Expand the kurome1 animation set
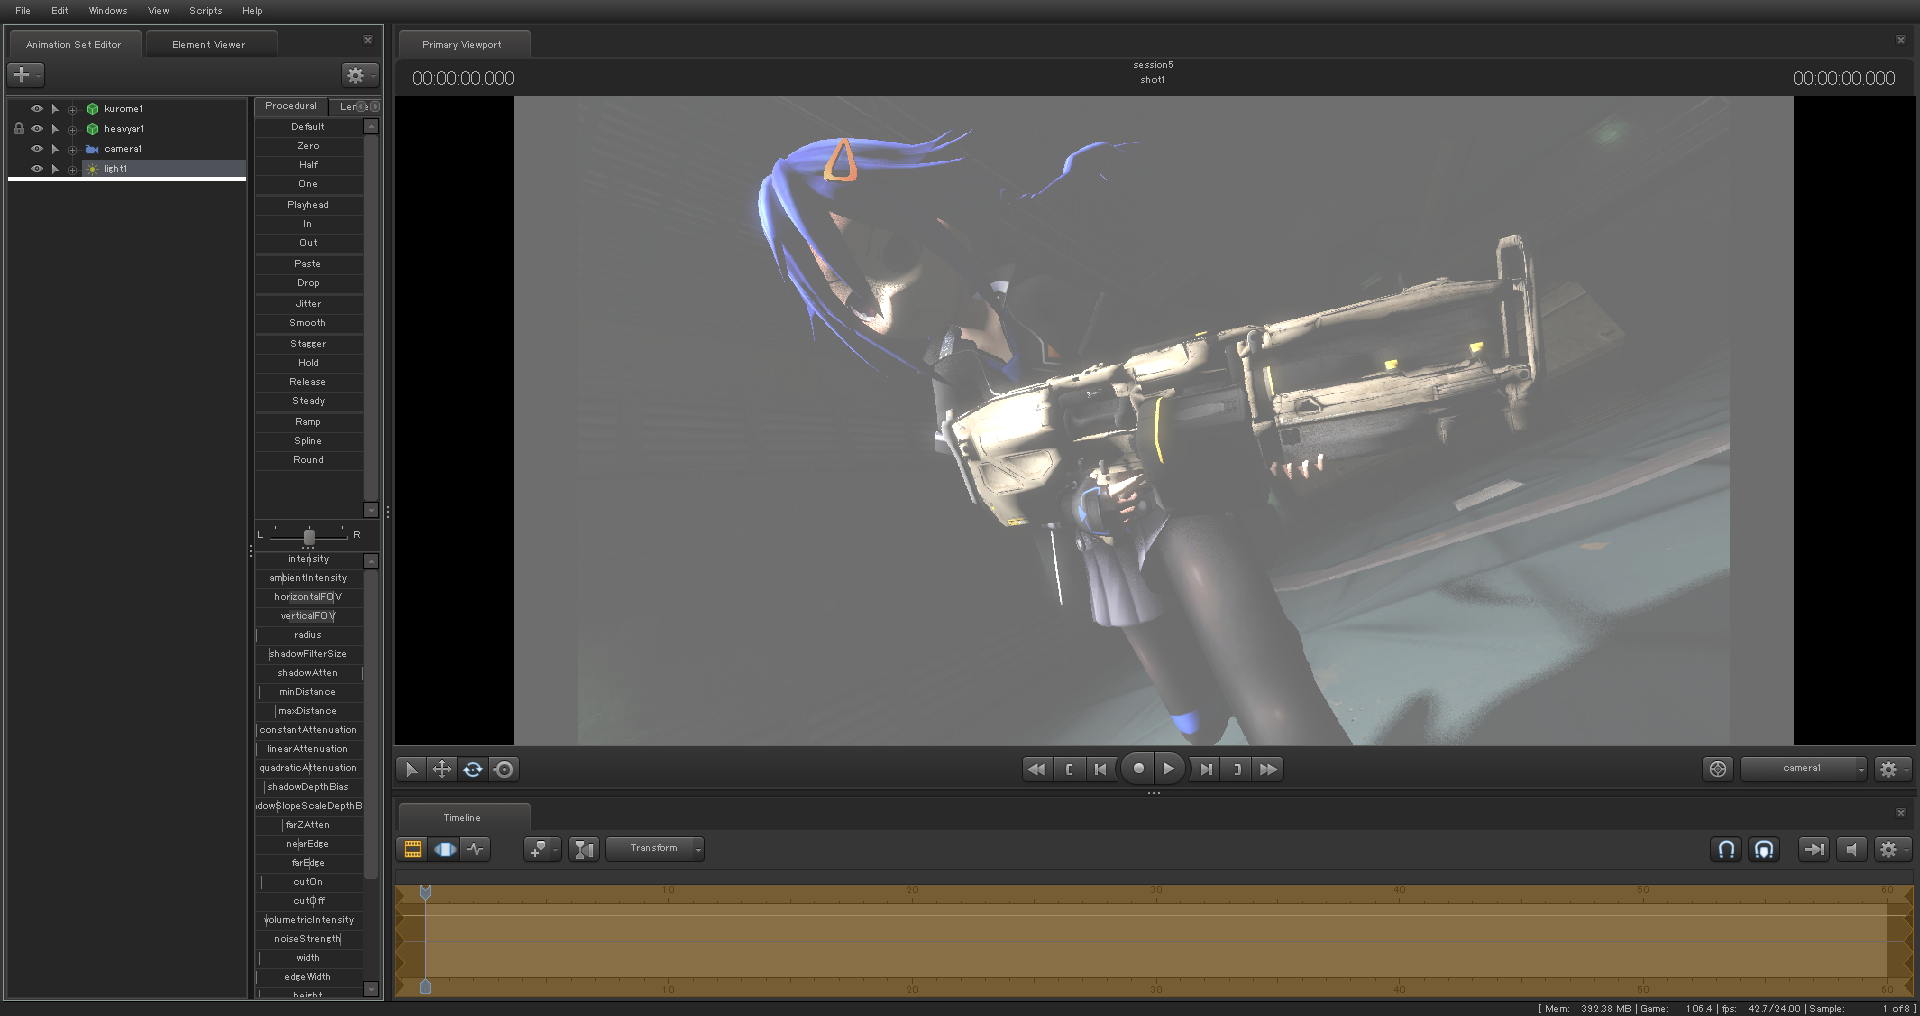 click(x=72, y=109)
